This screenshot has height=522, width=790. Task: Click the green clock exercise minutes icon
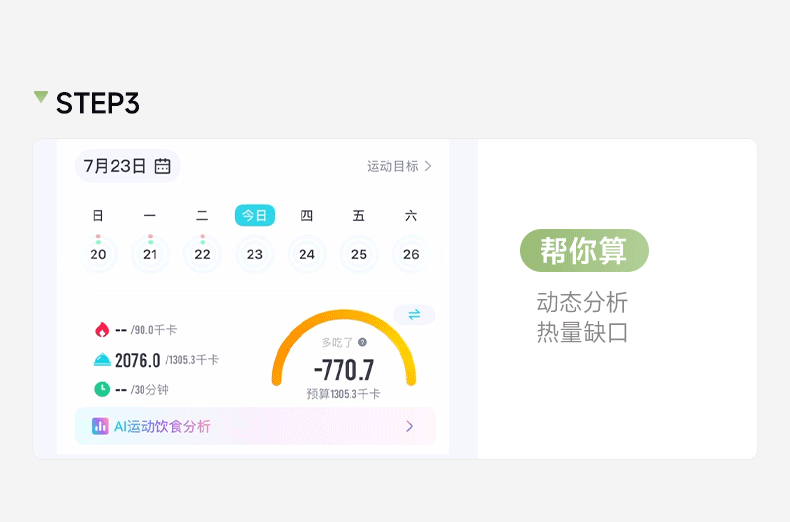[x=101, y=389]
